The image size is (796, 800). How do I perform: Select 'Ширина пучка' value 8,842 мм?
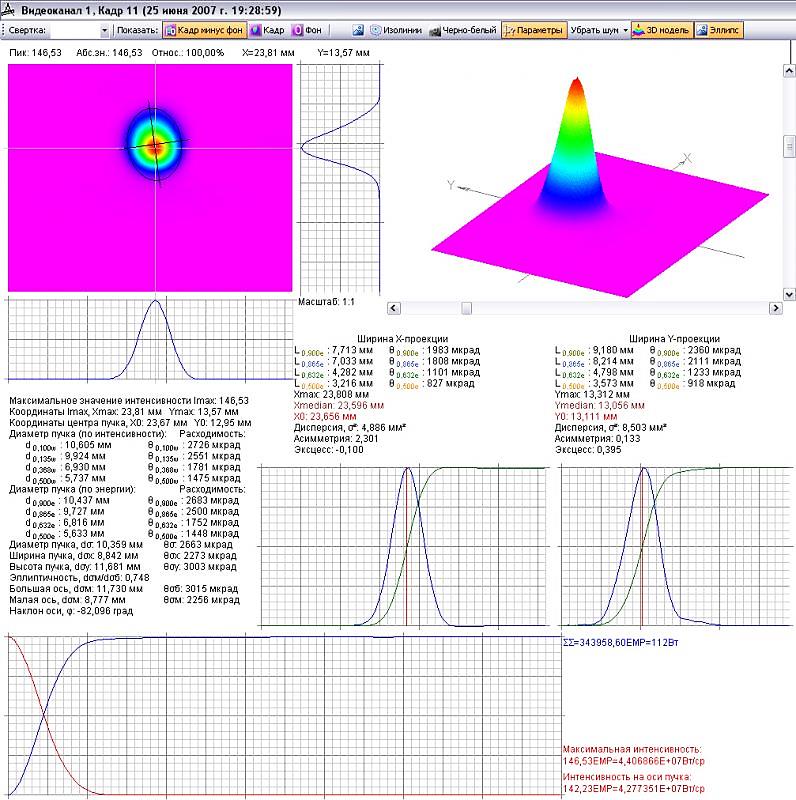(x=117, y=556)
